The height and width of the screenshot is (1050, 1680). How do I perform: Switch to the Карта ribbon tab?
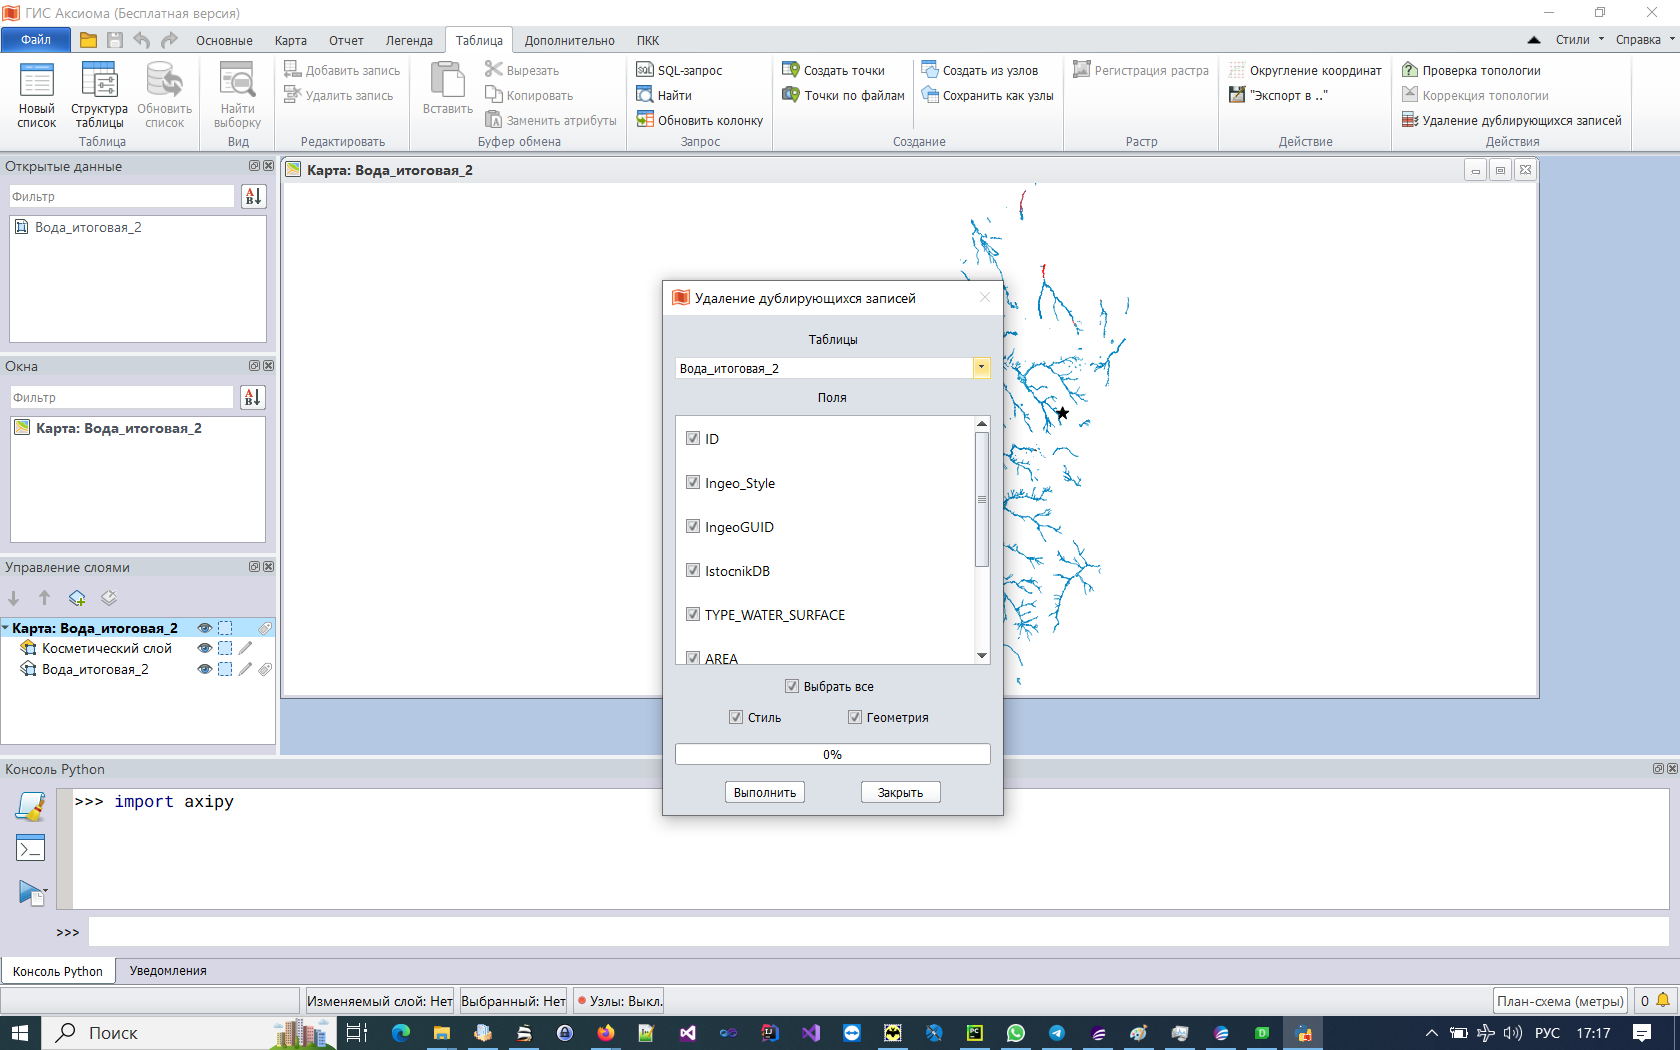pyautogui.click(x=290, y=41)
